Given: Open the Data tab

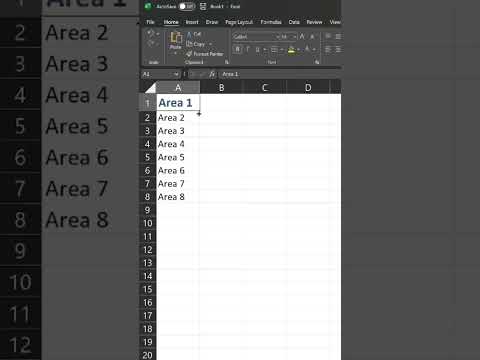Looking at the screenshot, I should click(x=294, y=22).
